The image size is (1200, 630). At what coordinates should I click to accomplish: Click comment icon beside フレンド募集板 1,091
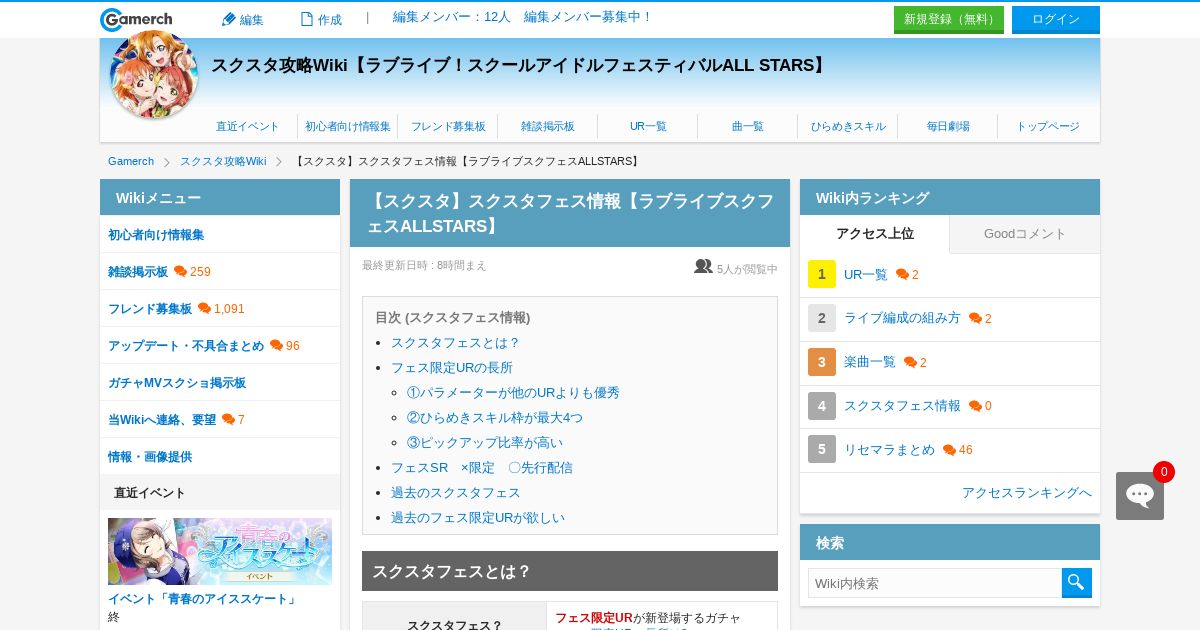click(204, 308)
